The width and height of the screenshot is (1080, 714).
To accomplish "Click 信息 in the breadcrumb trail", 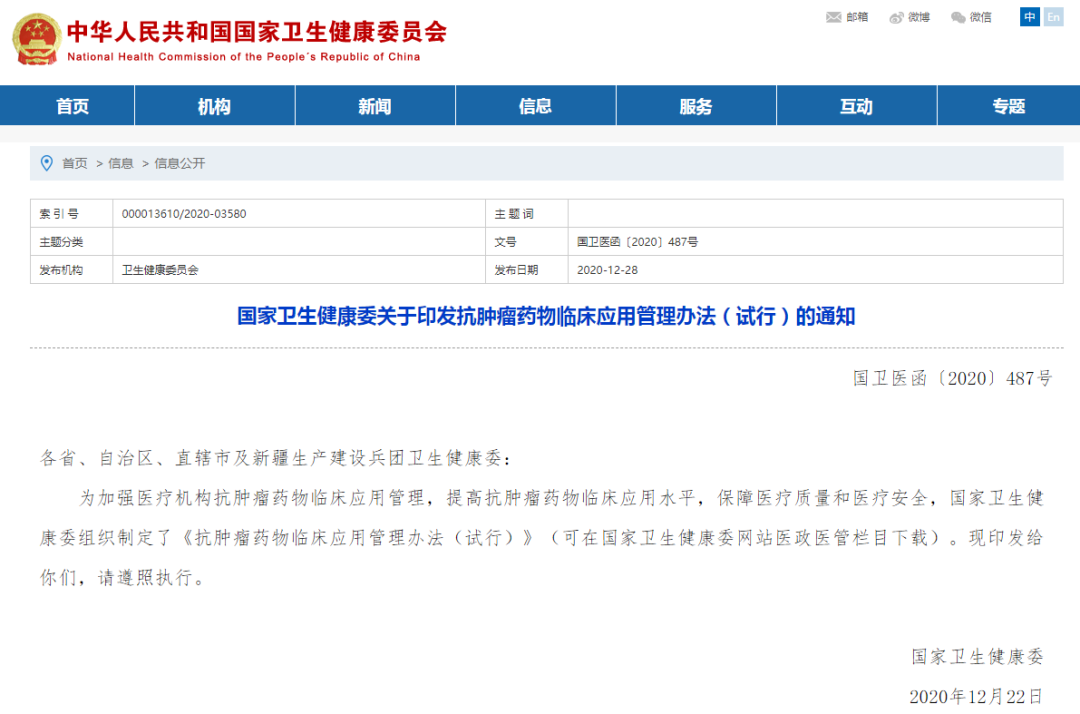I will coord(121,163).
